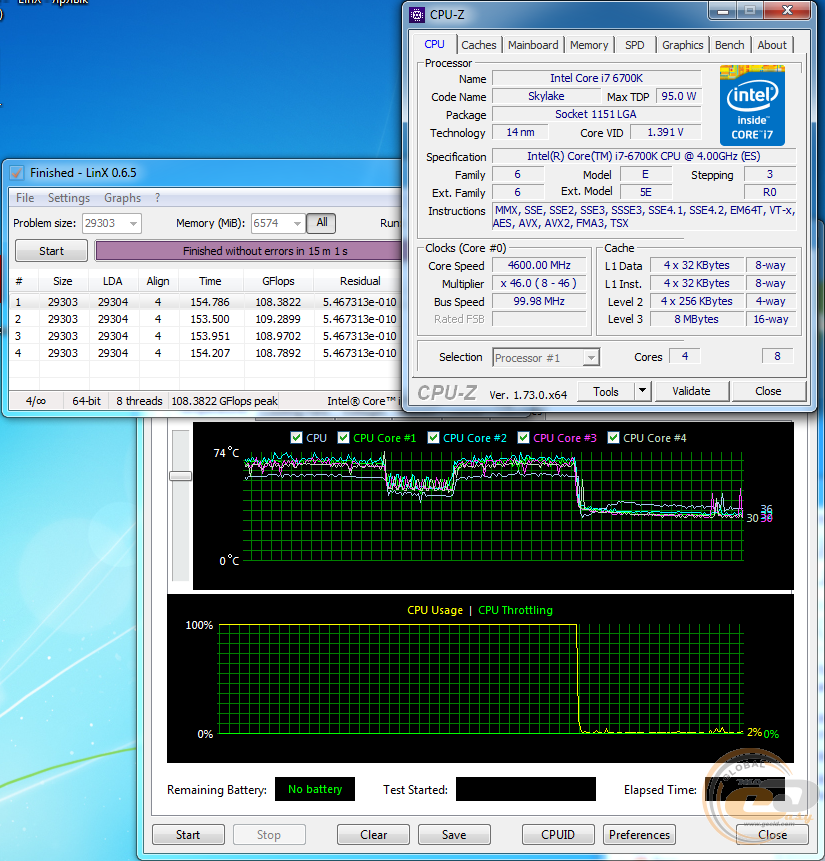Switch to the SPD tab
This screenshot has height=861, width=825.
634,45
